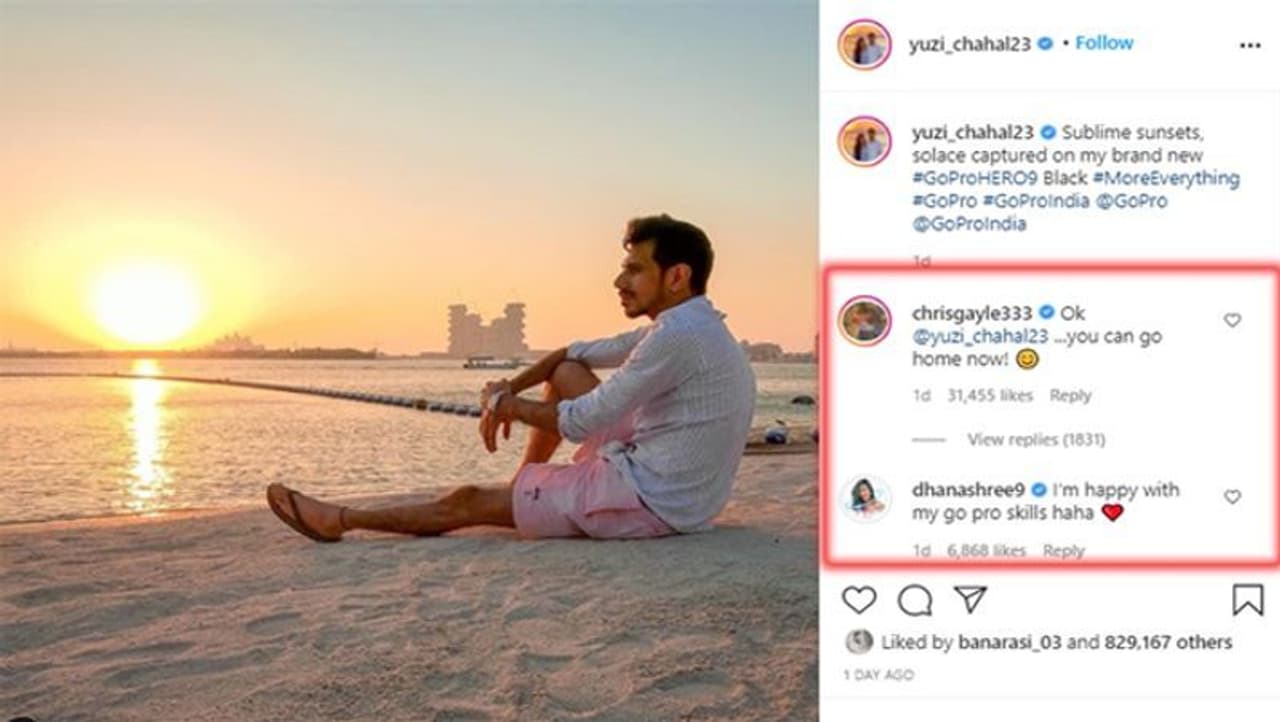Save post with bookmark icon
Viewport: 1280px width, 722px height.
pos(1247,600)
